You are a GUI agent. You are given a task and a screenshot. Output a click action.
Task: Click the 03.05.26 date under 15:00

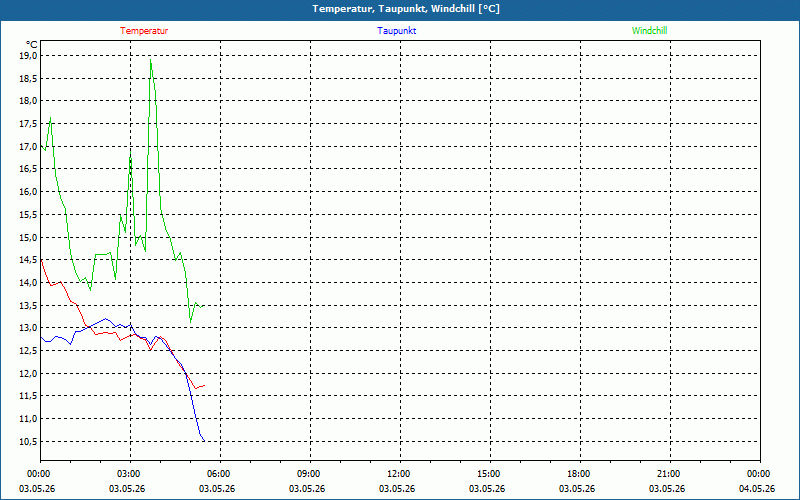point(487,489)
